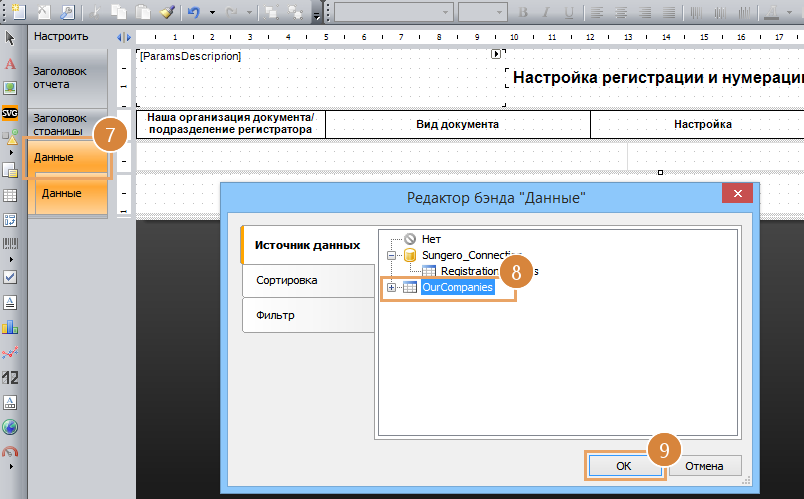Pick the barcode object tool
This screenshot has height=499, width=804.
(10, 243)
